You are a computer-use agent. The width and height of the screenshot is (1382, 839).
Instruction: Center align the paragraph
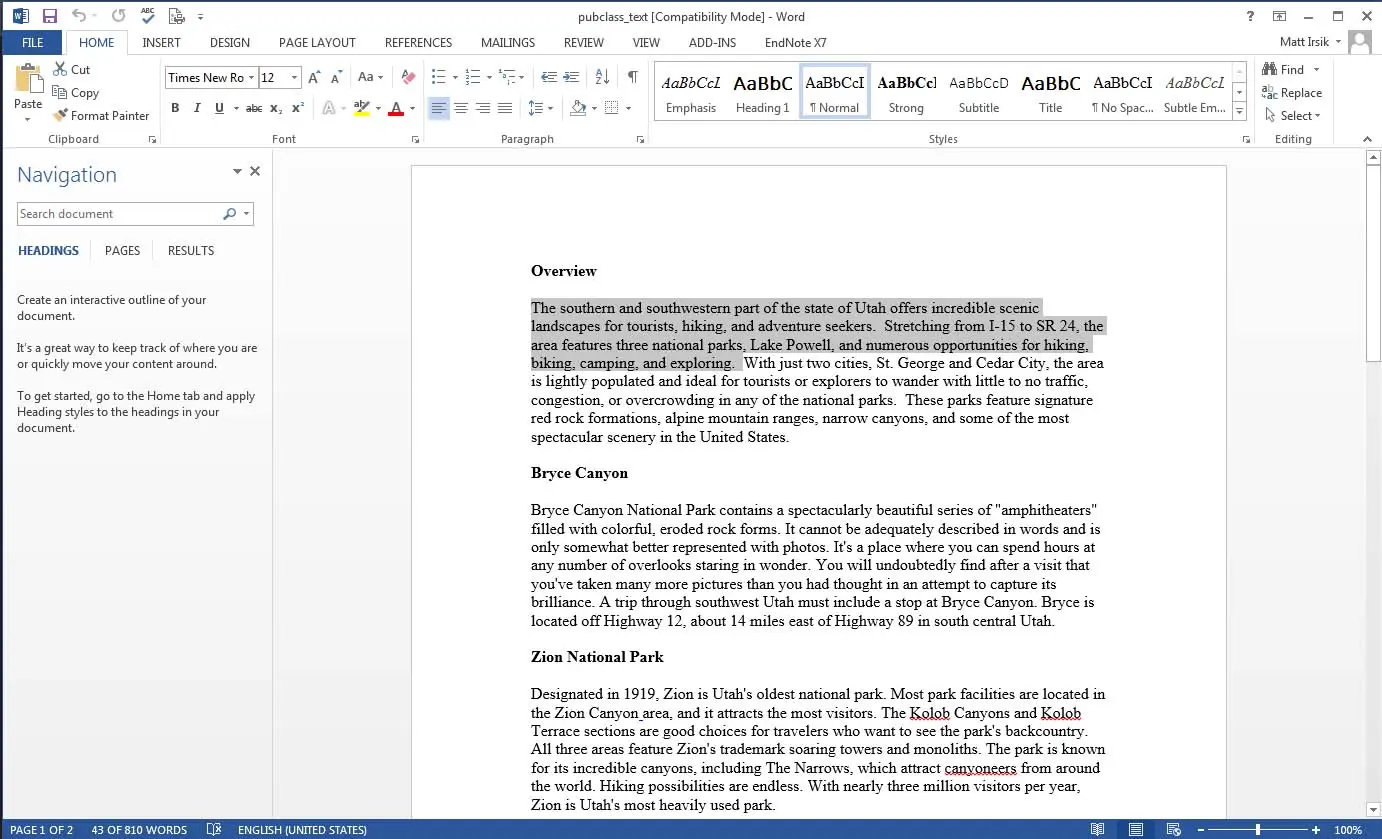[461, 108]
